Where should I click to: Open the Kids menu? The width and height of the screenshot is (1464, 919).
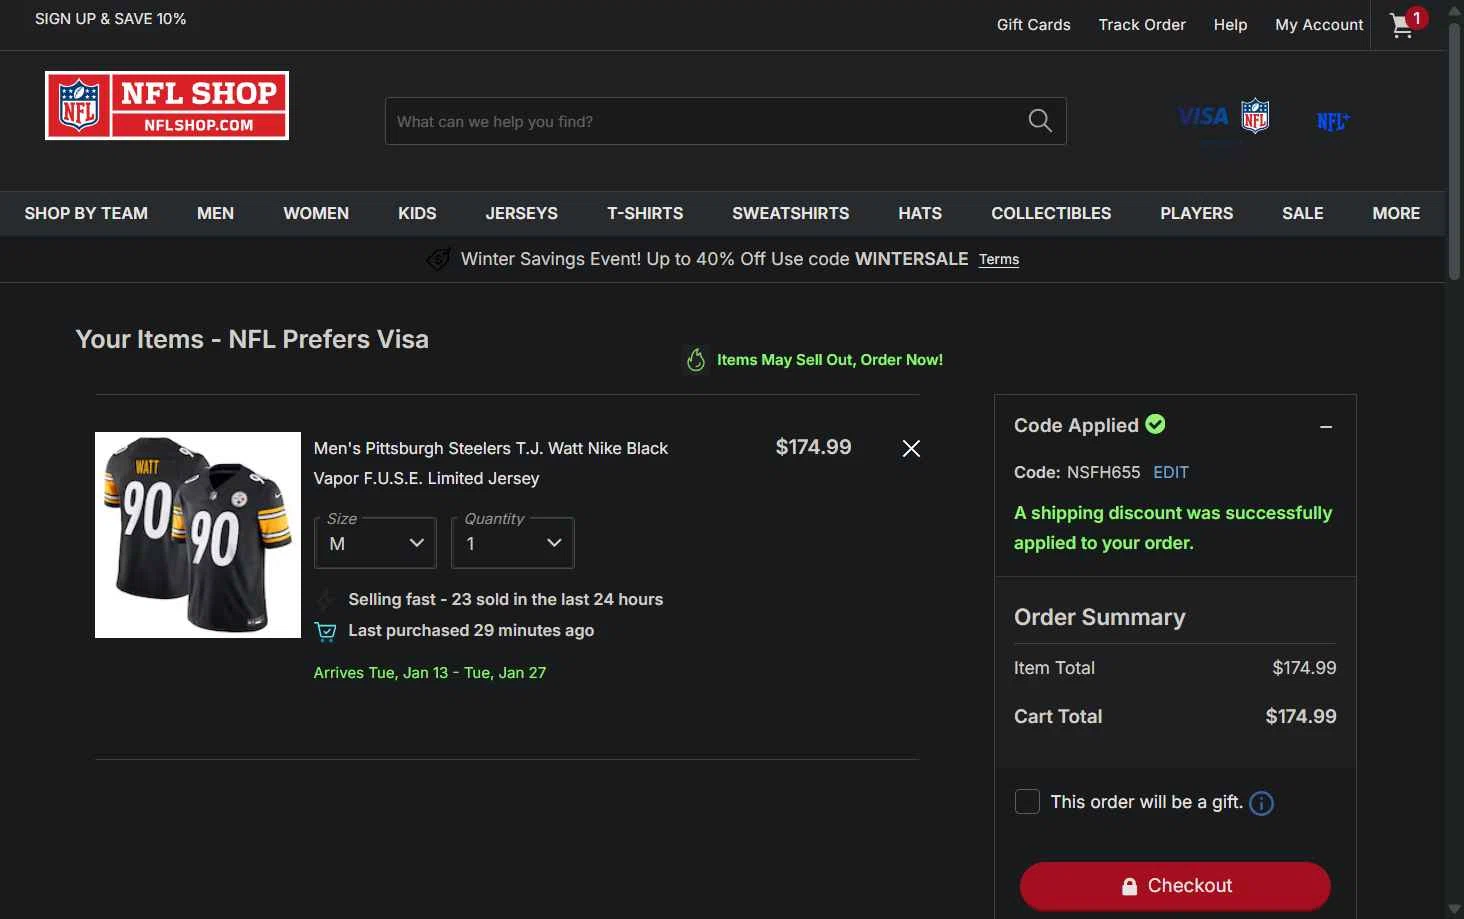(x=417, y=213)
